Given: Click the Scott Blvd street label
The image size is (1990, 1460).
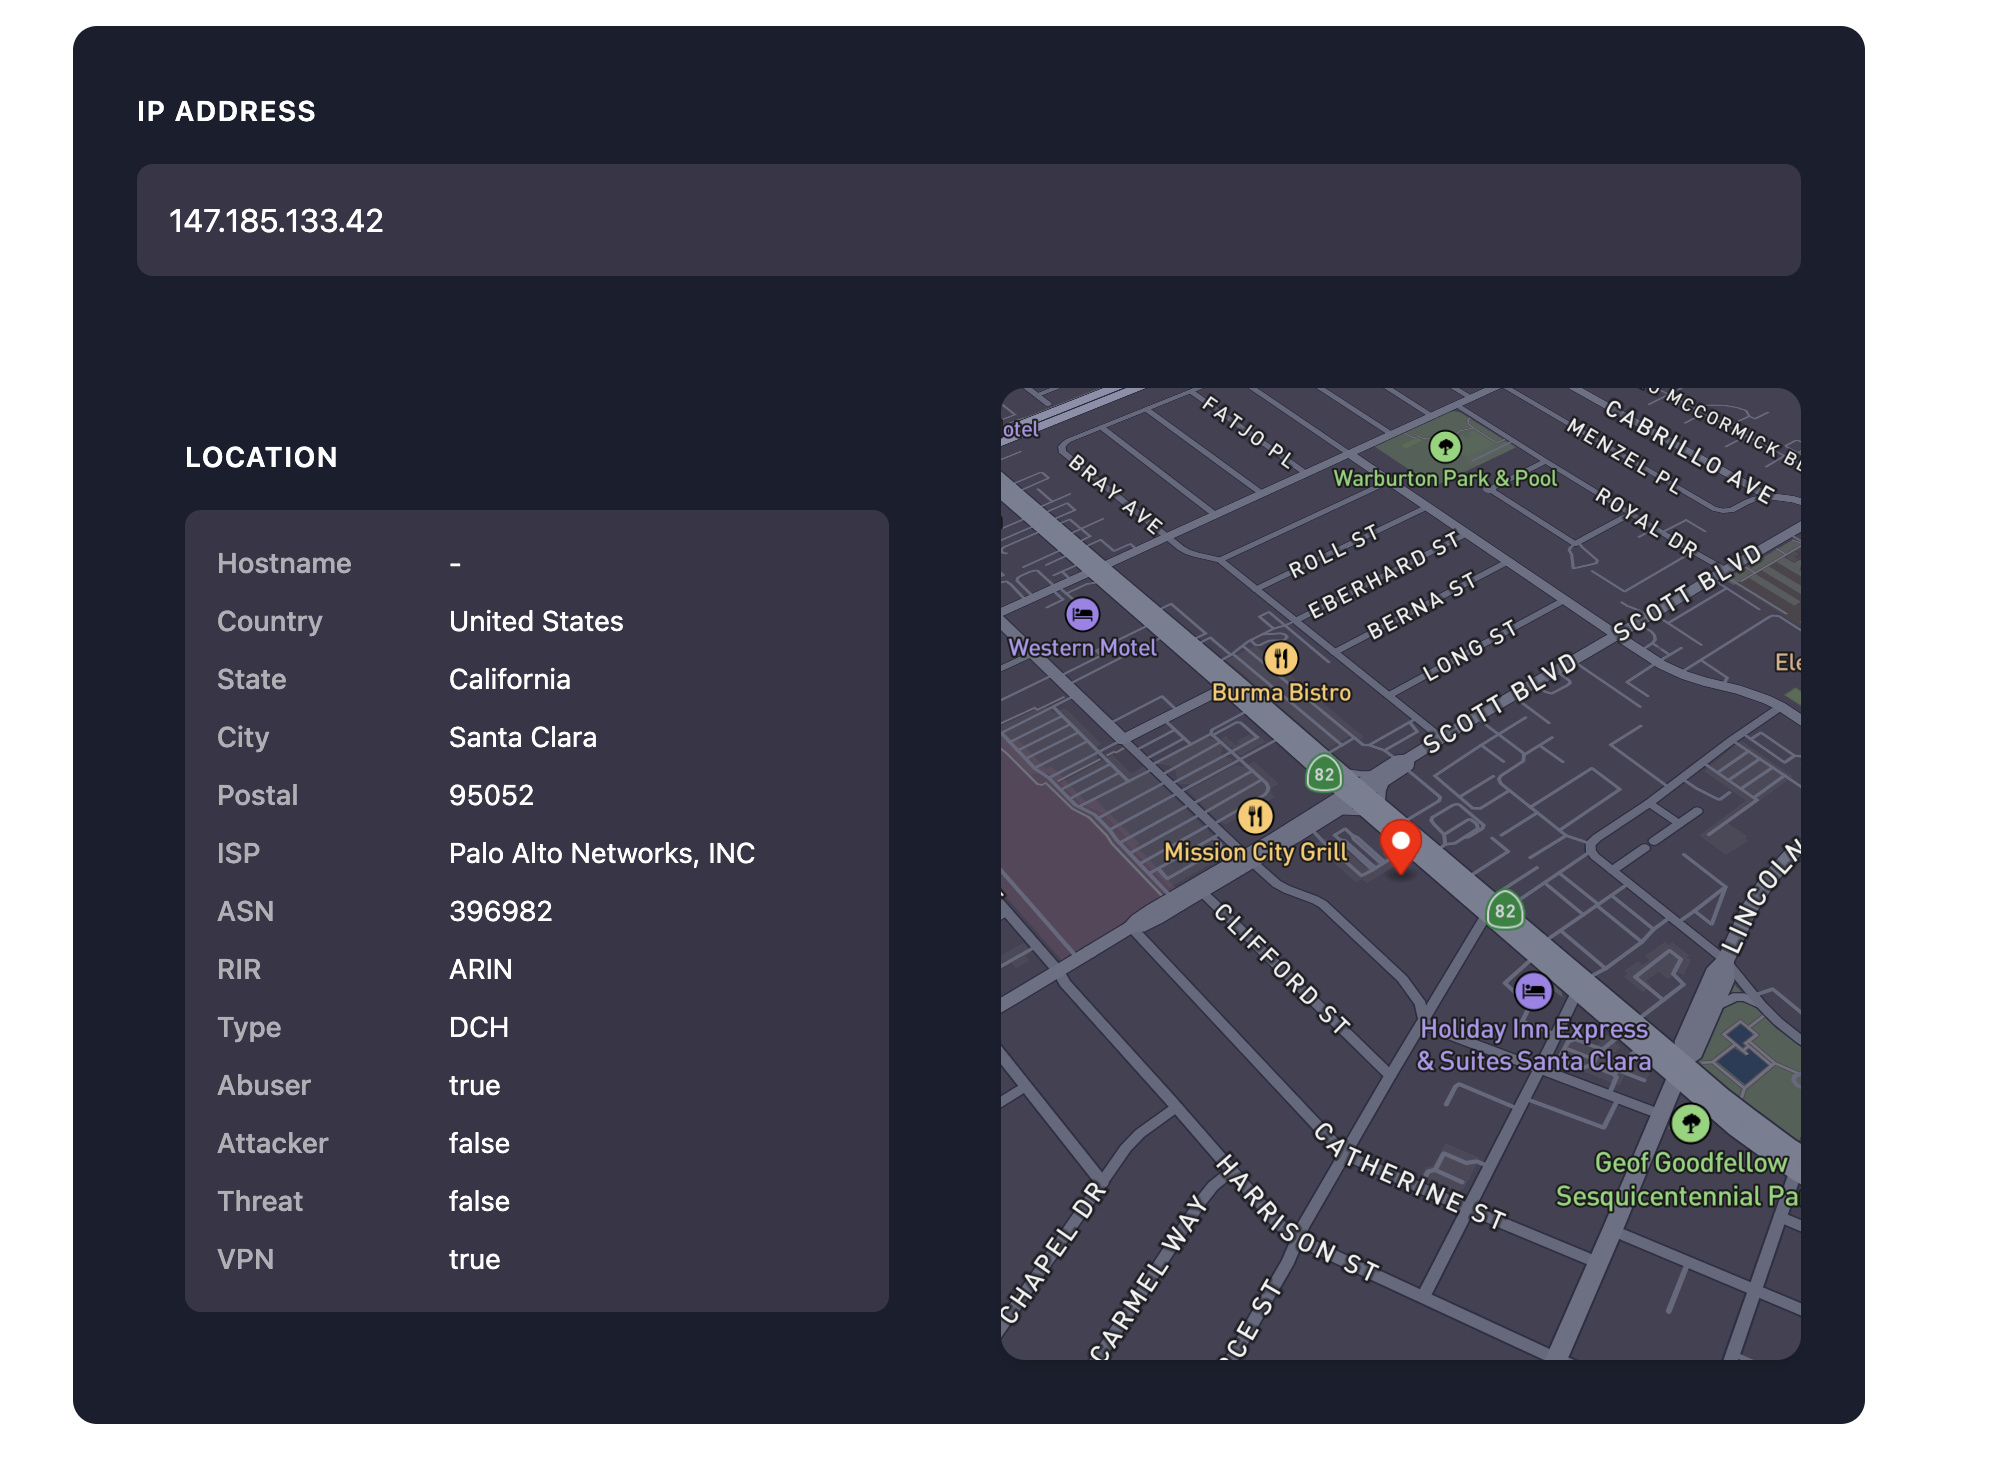Looking at the screenshot, I should 1498,703.
